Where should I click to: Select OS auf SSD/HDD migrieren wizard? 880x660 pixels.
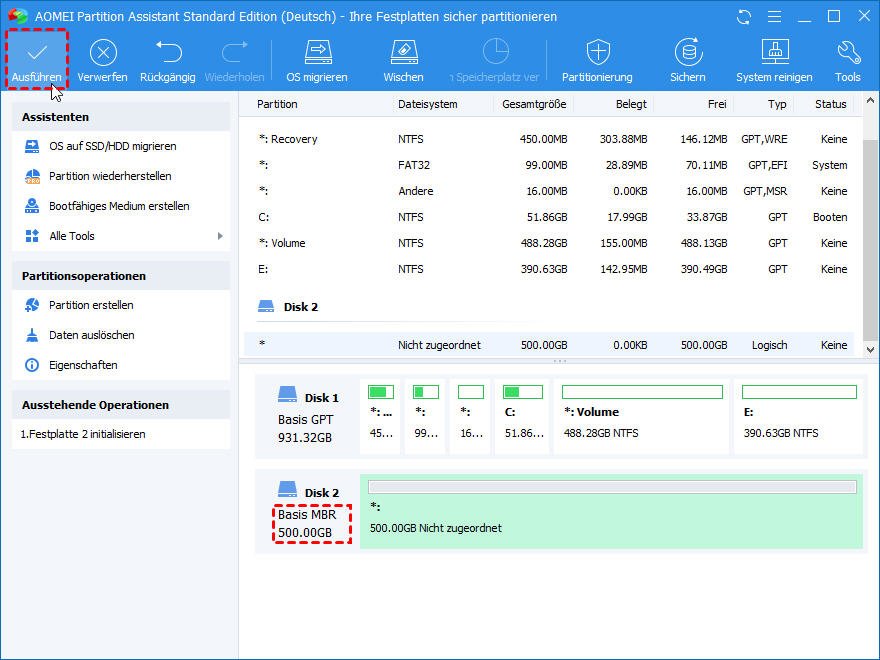[x=112, y=146]
